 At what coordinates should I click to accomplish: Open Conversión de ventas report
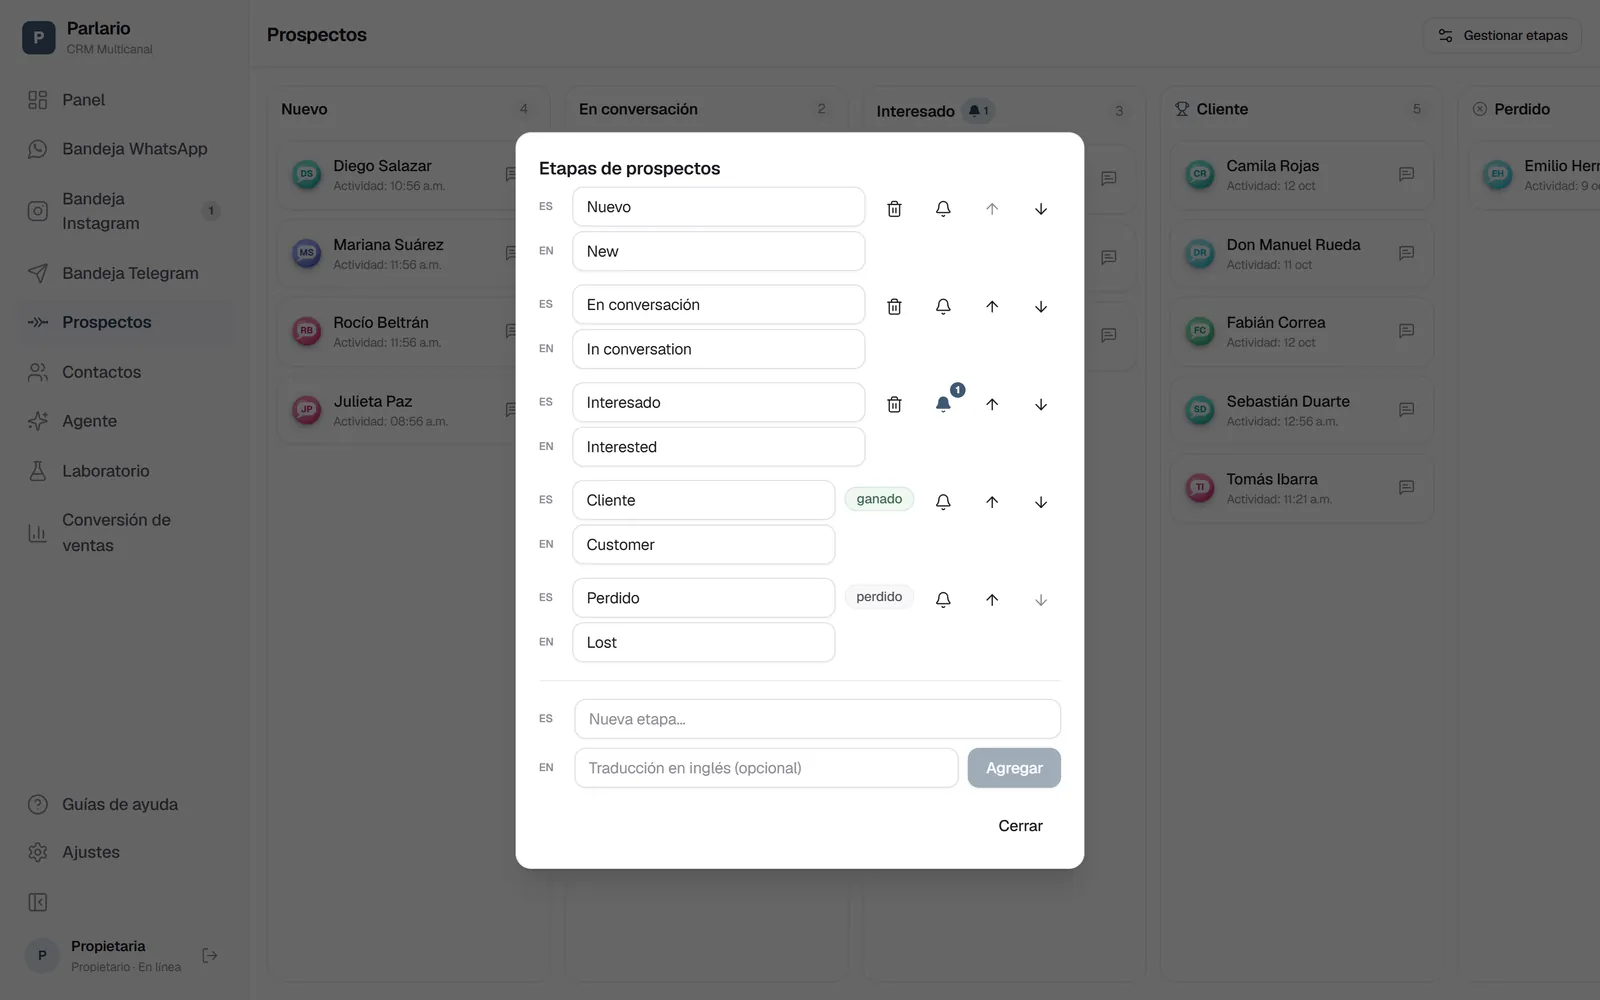coord(124,533)
